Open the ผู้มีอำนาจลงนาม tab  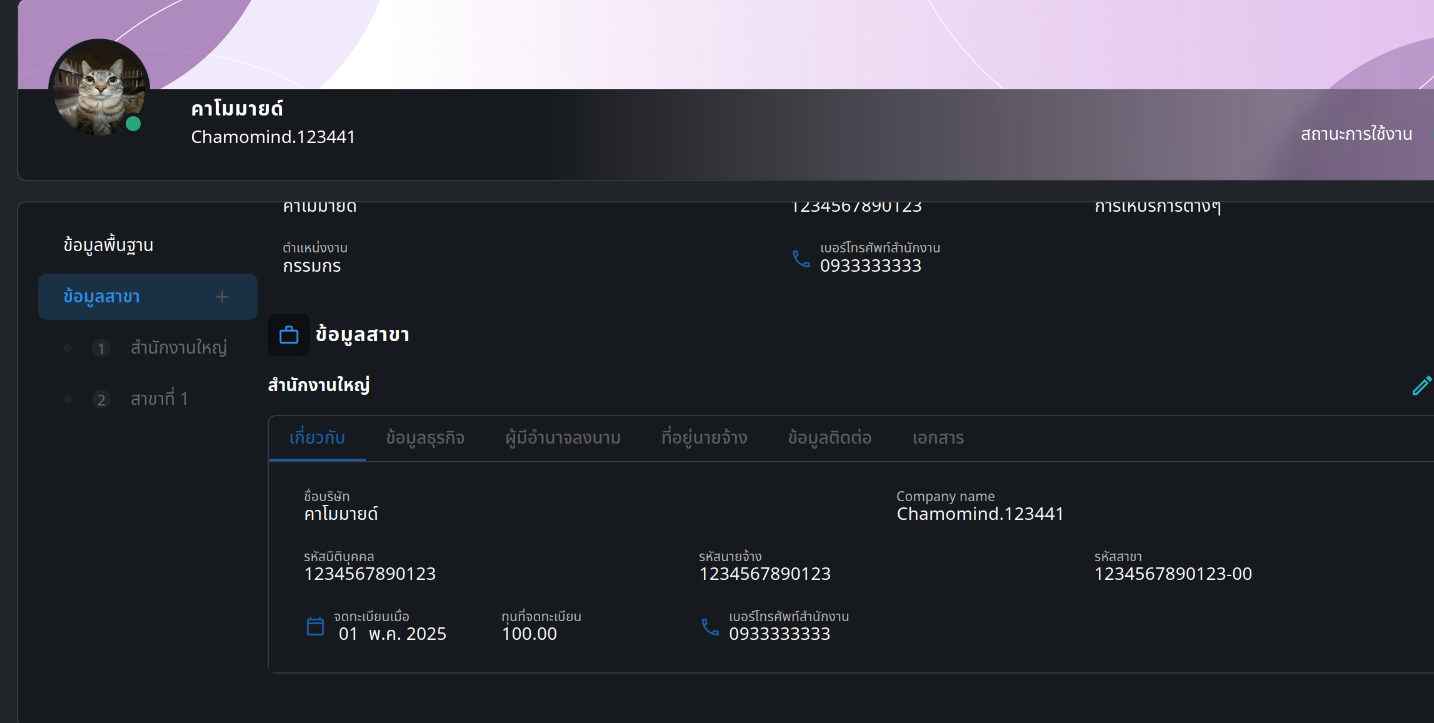[x=563, y=438]
